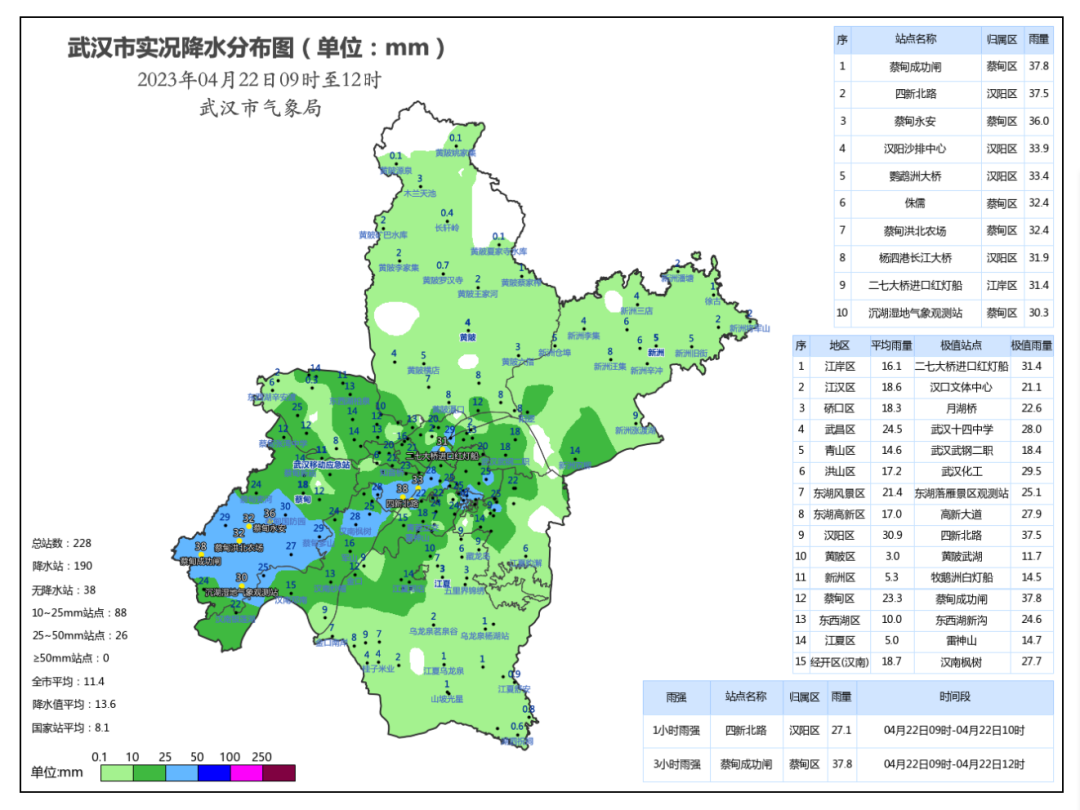Click the maroon above-250 mm legend swatch

tap(279, 772)
